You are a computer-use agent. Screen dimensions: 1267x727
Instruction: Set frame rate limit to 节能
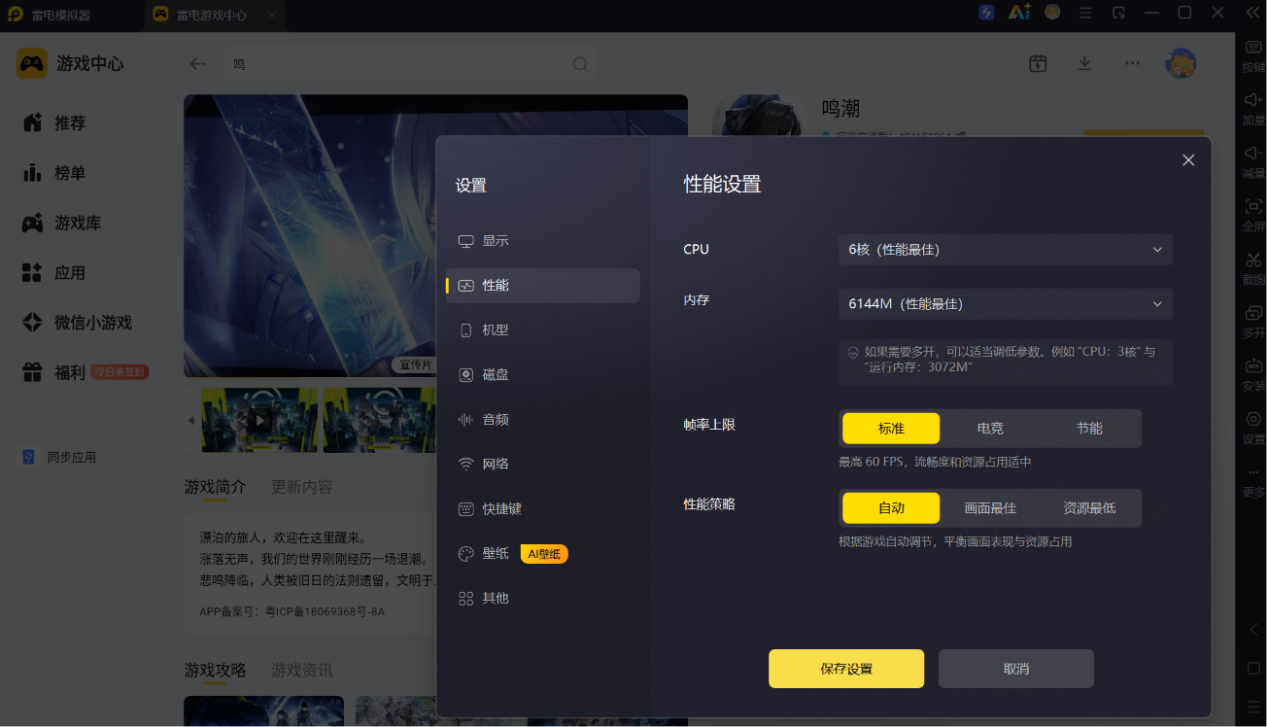tap(1089, 428)
